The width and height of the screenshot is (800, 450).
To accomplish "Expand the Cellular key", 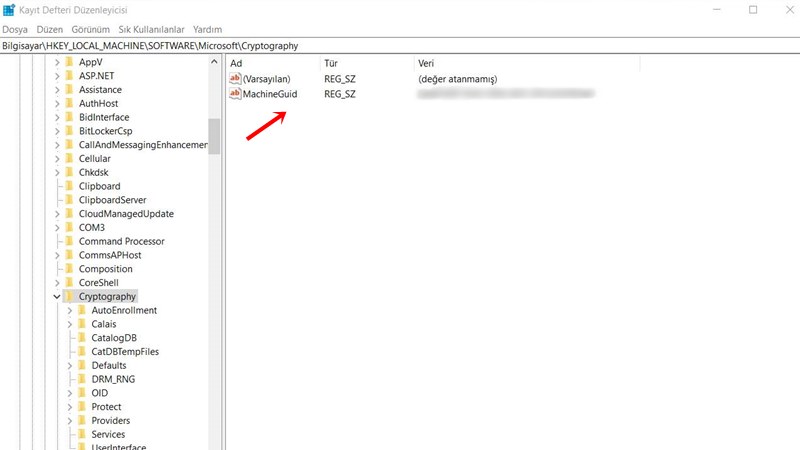I will point(57,159).
